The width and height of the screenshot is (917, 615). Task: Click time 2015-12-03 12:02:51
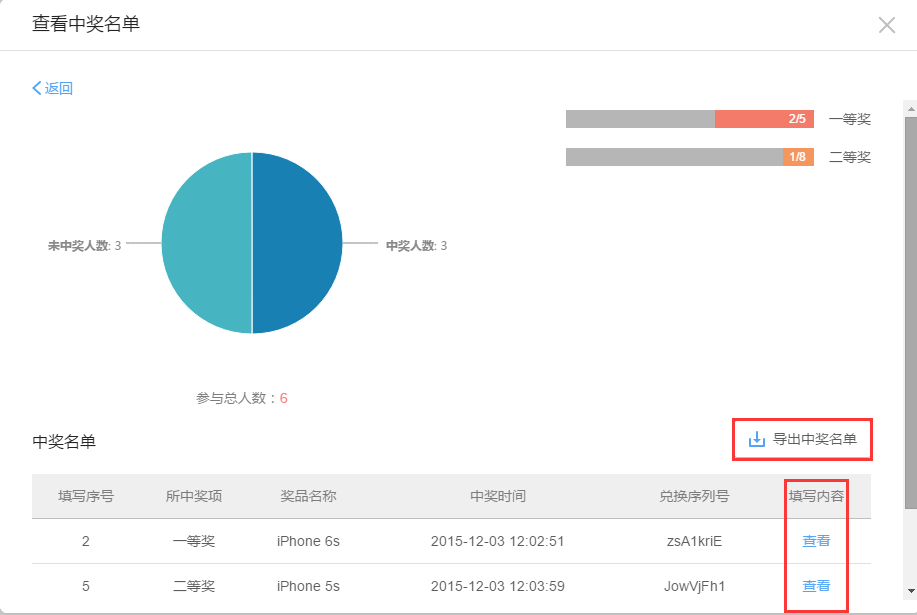tap(498, 541)
